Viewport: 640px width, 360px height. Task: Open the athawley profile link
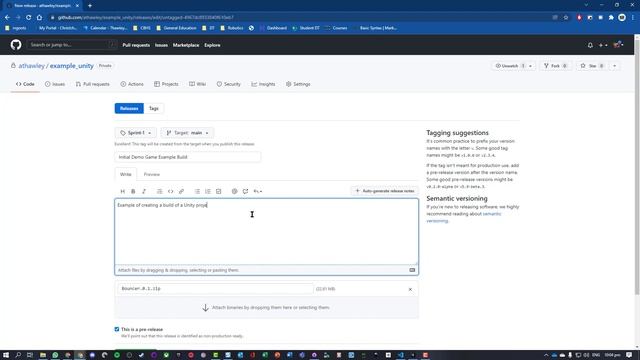pyautogui.click(x=31, y=66)
